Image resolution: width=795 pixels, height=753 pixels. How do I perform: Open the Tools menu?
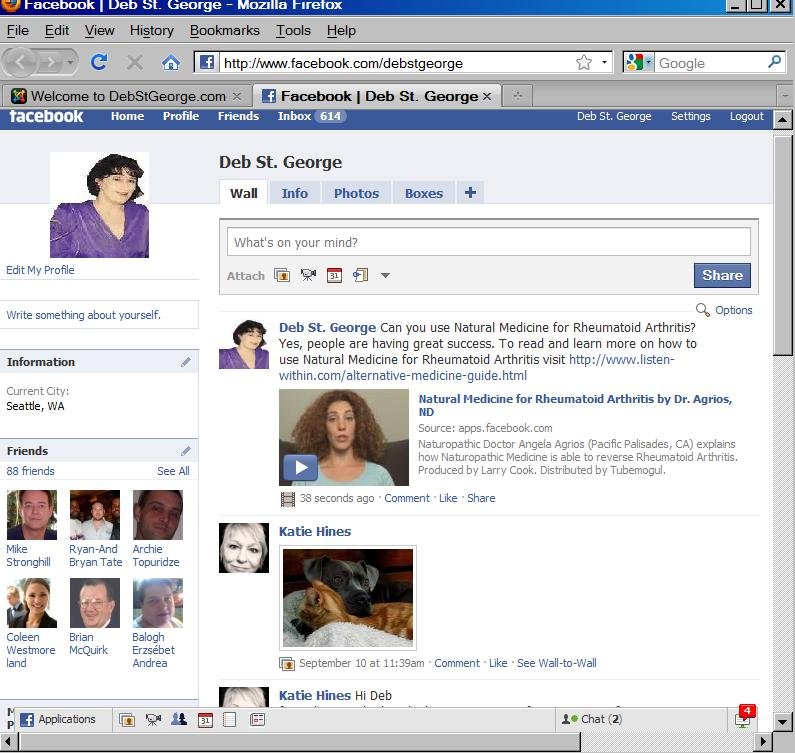pyautogui.click(x=293, y=30)
